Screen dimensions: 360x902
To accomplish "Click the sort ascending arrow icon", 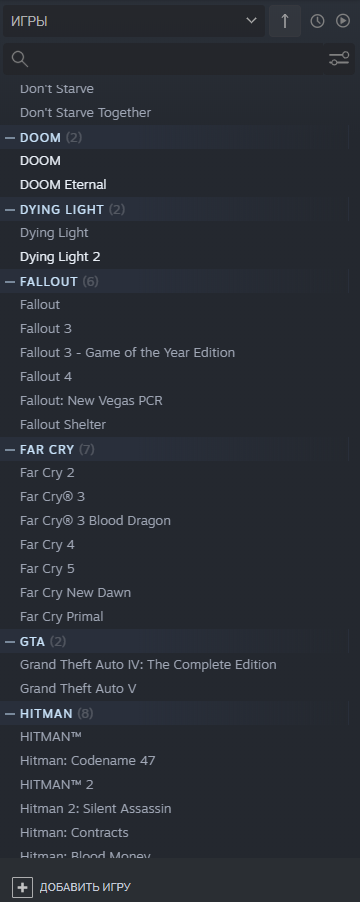I will (285, 21).
